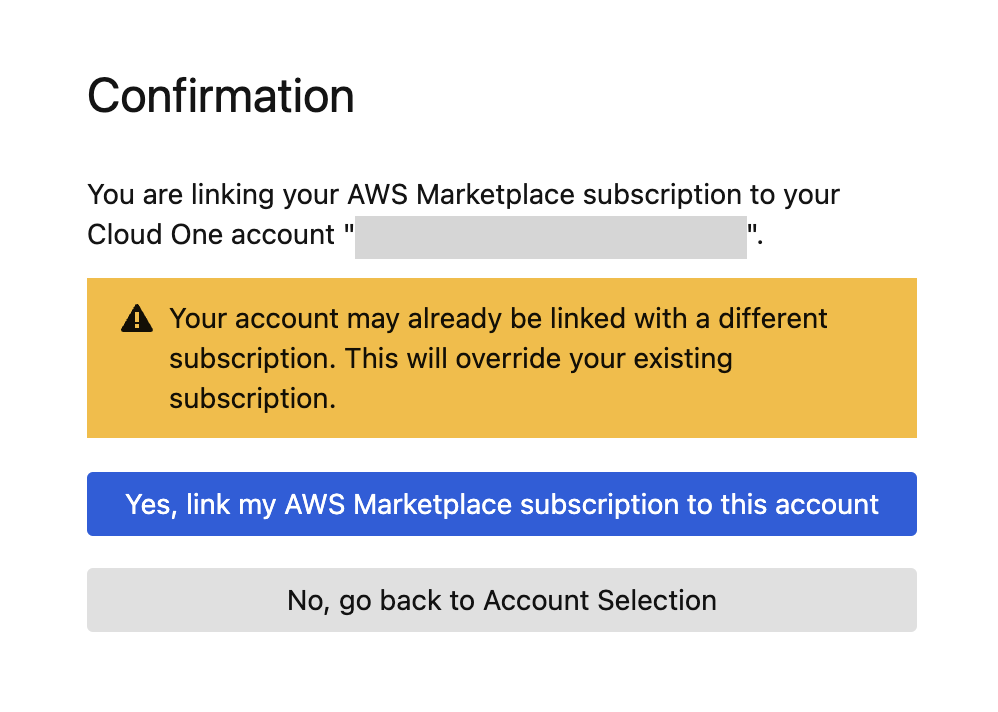Click the last warning word "subscription."

click(252, 398)
